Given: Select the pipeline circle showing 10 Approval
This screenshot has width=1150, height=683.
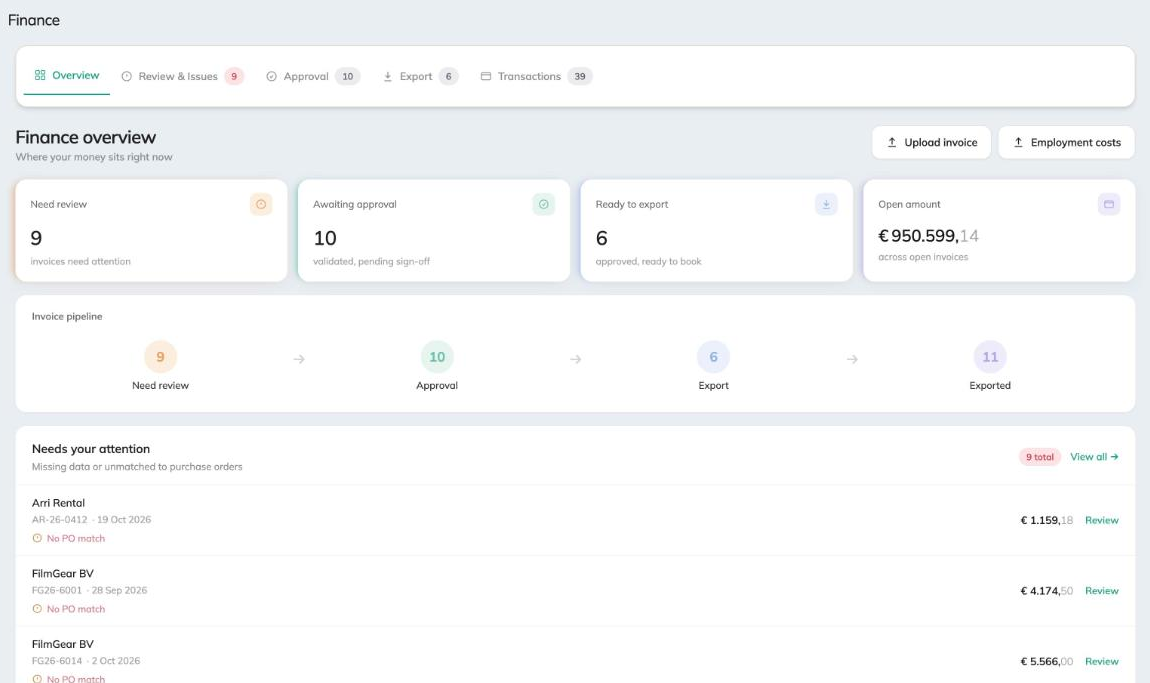Looking at the screenshot, I should click(x=437, y=357).
